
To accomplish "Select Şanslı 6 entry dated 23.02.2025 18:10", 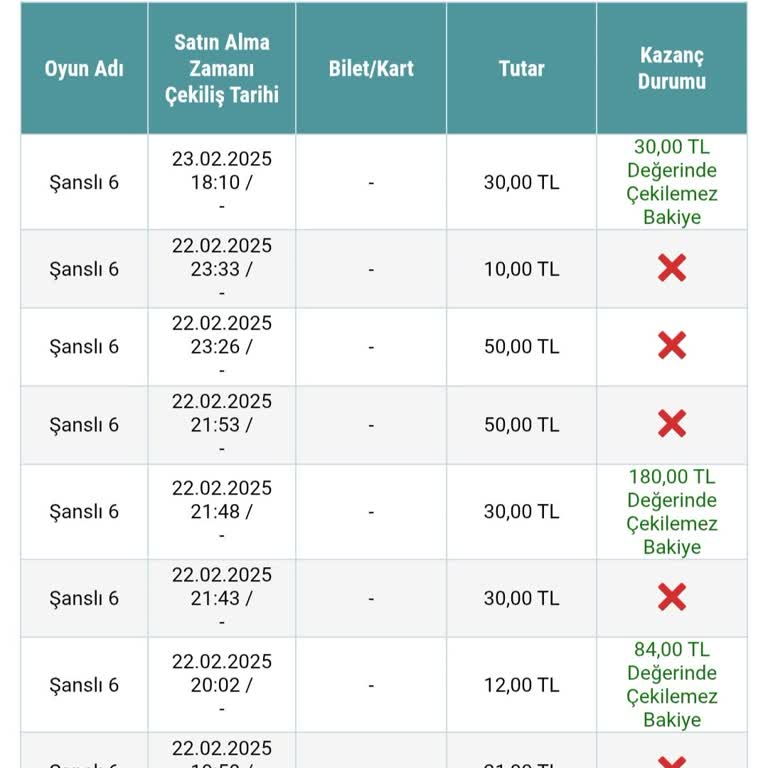I will click(84, 182).
